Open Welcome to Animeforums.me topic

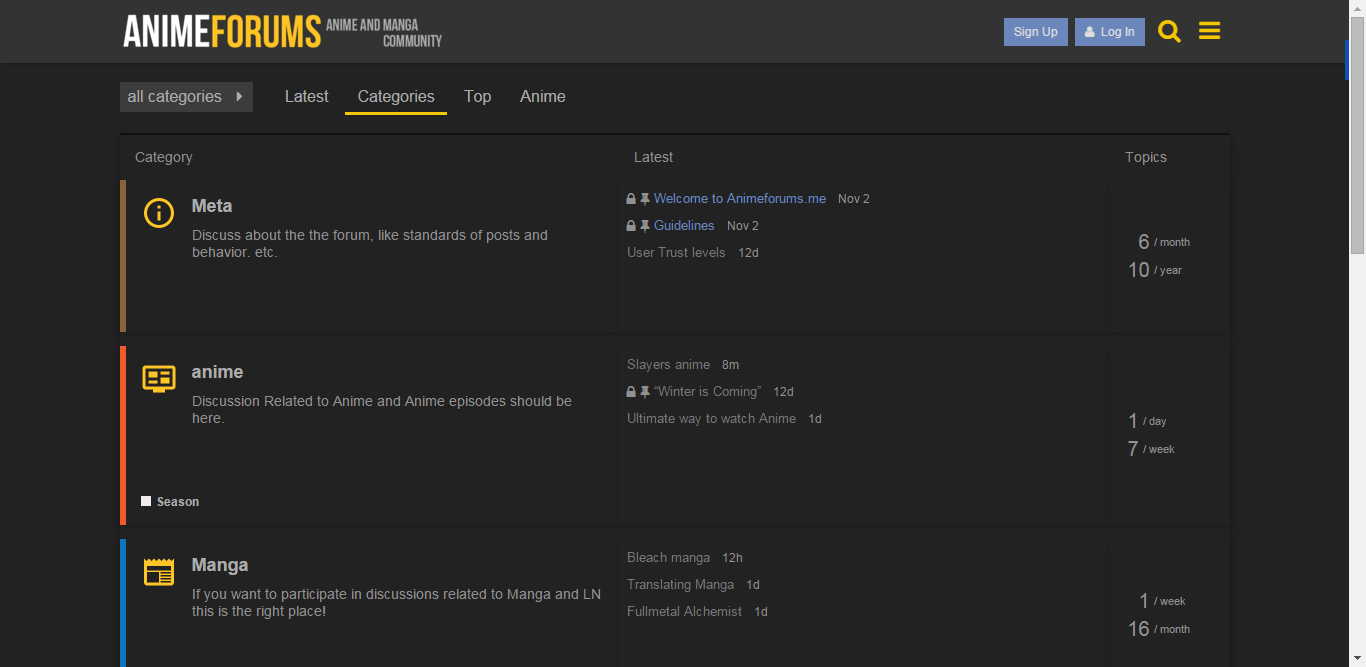click(x=740, y=199)
